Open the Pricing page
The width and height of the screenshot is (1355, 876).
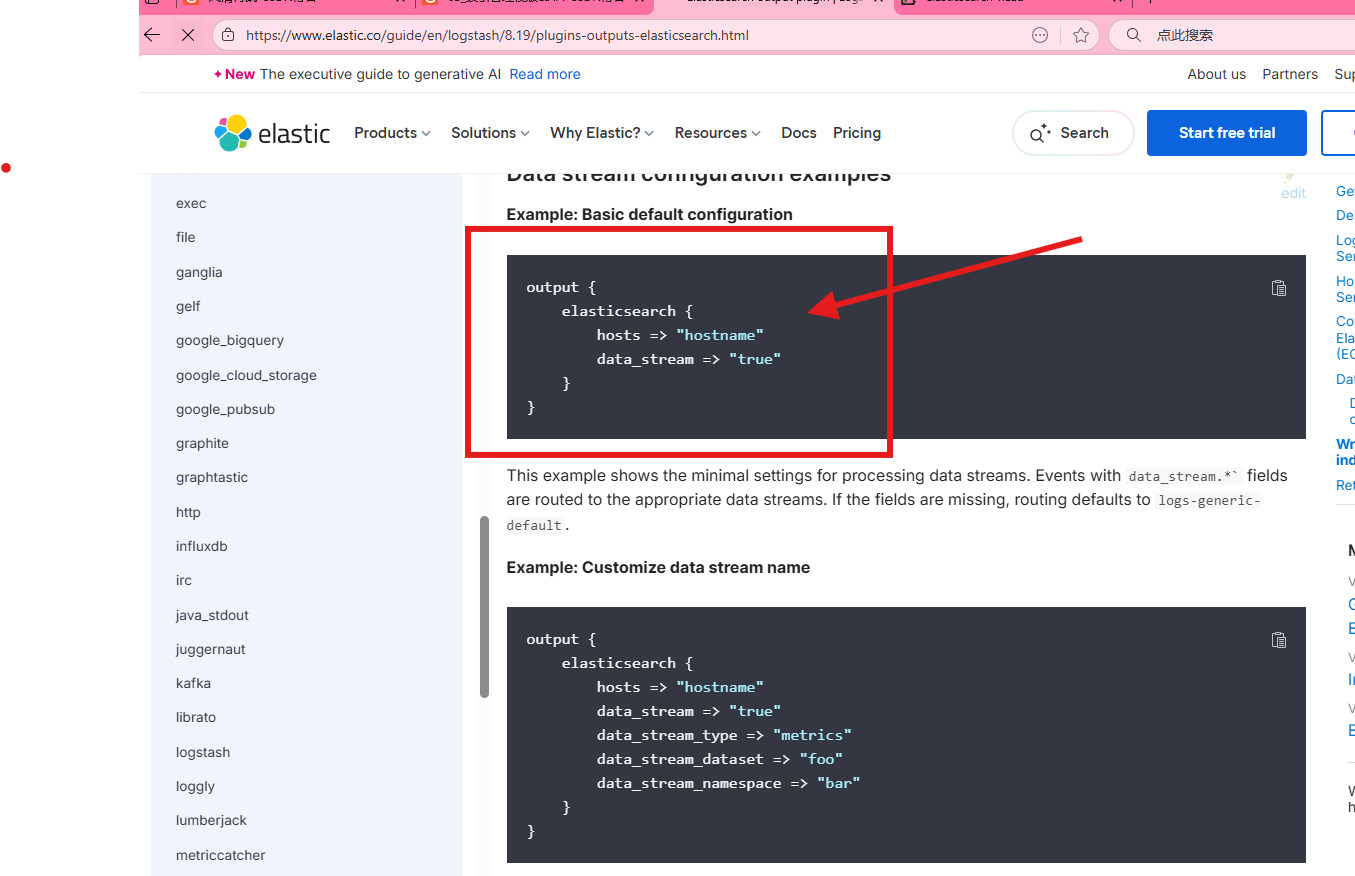point(857,133)
